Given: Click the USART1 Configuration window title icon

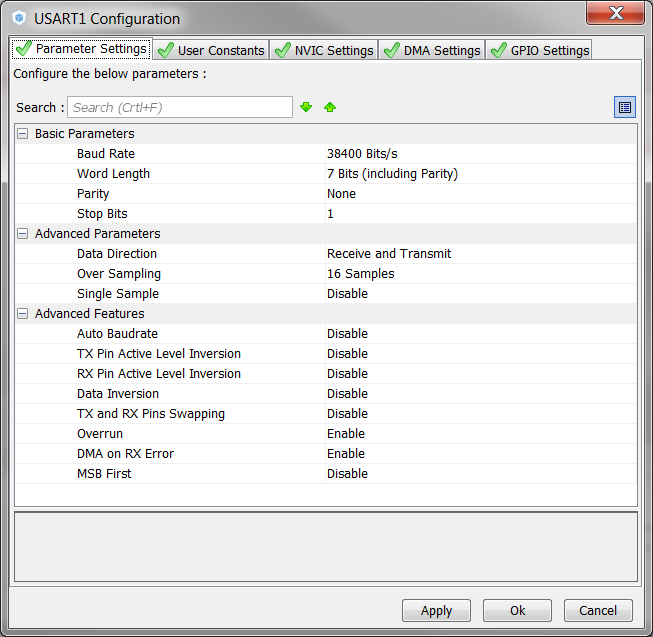Looking at the screenshot, I should pos(18,18).
